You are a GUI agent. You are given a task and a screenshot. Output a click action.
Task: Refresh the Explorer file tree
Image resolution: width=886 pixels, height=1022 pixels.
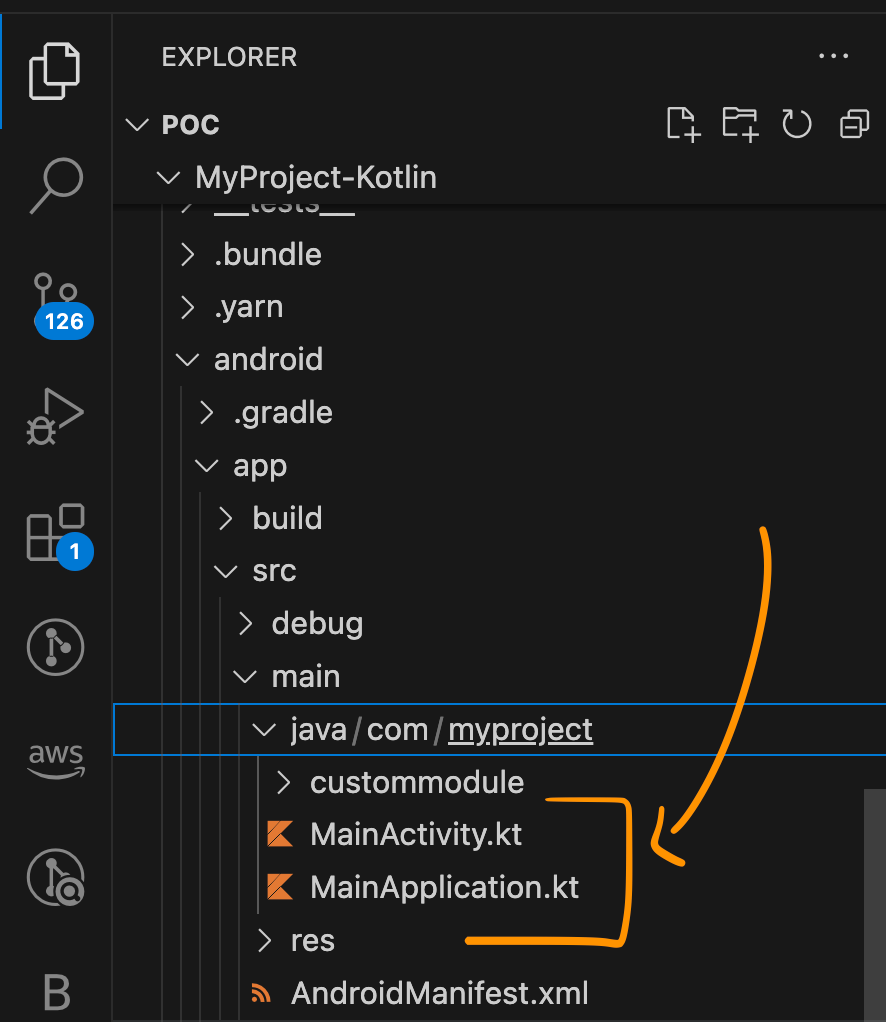click(x=797, y=124)
